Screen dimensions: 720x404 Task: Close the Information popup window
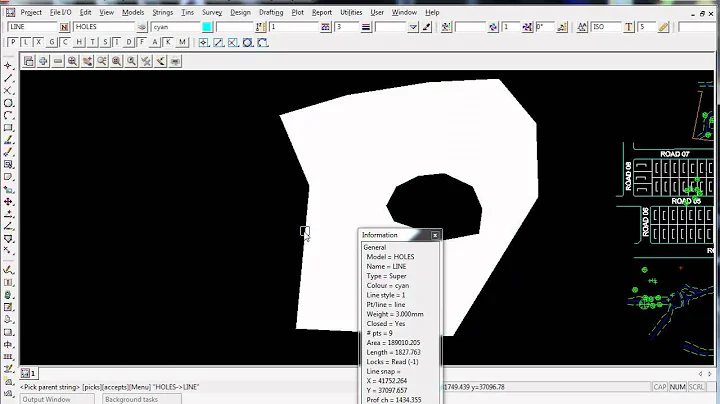click(435, 235)
